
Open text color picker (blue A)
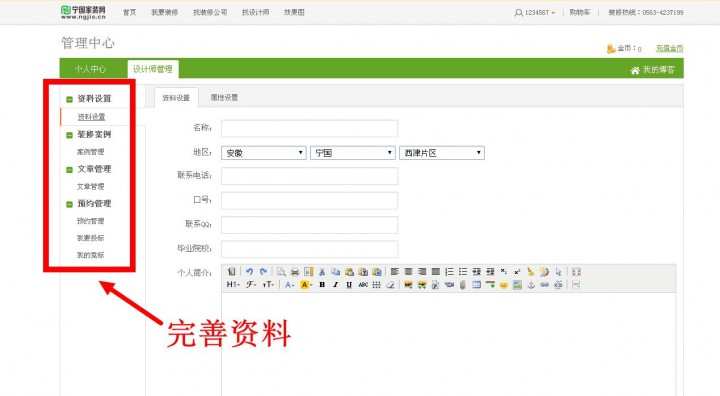289,285
